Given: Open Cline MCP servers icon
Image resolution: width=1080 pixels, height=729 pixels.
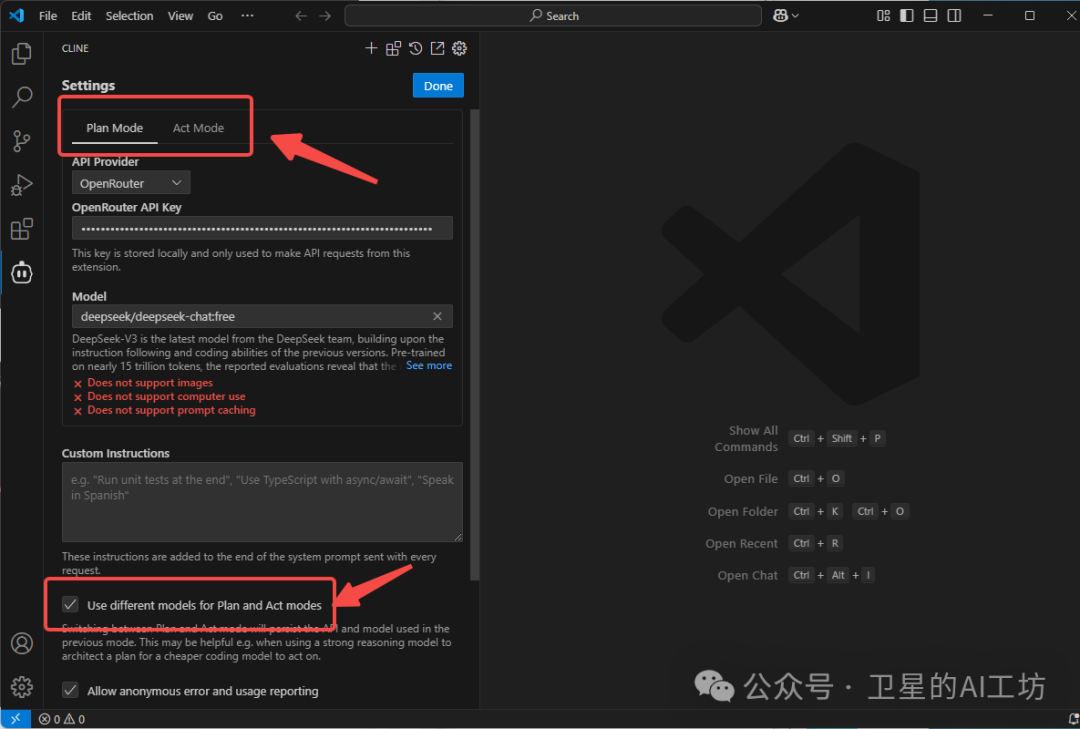Looking at the screenshot, I should [x=393, y=47].
